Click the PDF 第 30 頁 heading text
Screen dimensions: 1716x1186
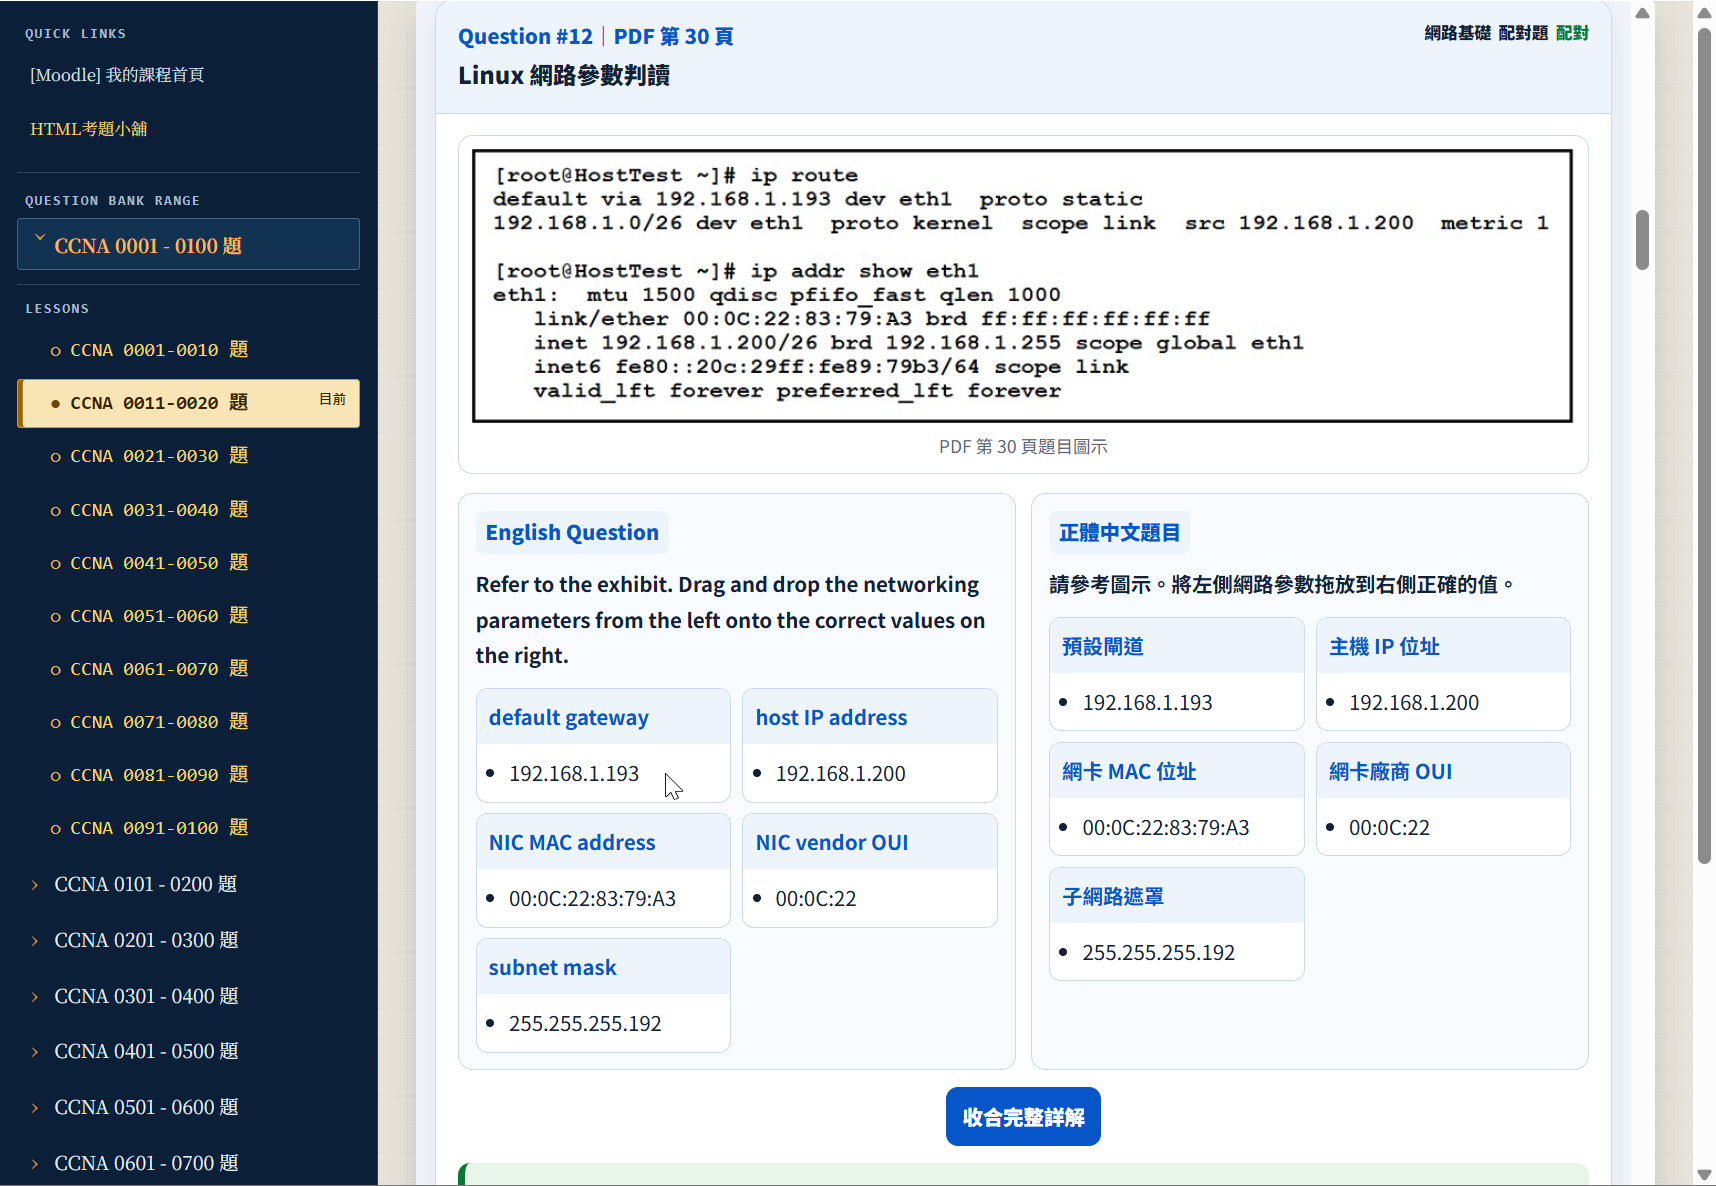(673, 37)
